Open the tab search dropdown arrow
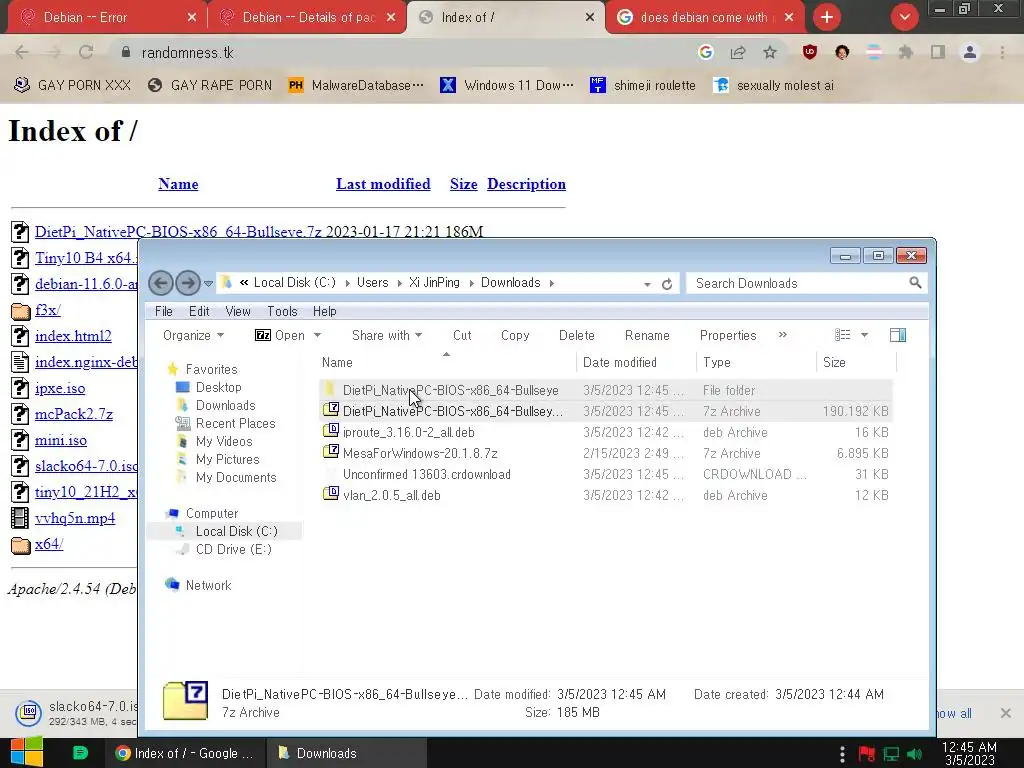Image resolution: width=1024 pixels, height=768 pixels. [904, 17]
